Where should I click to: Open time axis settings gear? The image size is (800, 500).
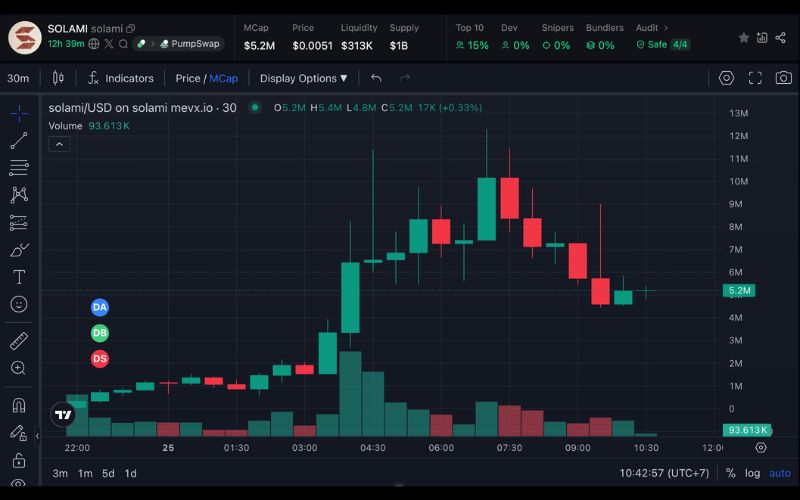(761, 447)
